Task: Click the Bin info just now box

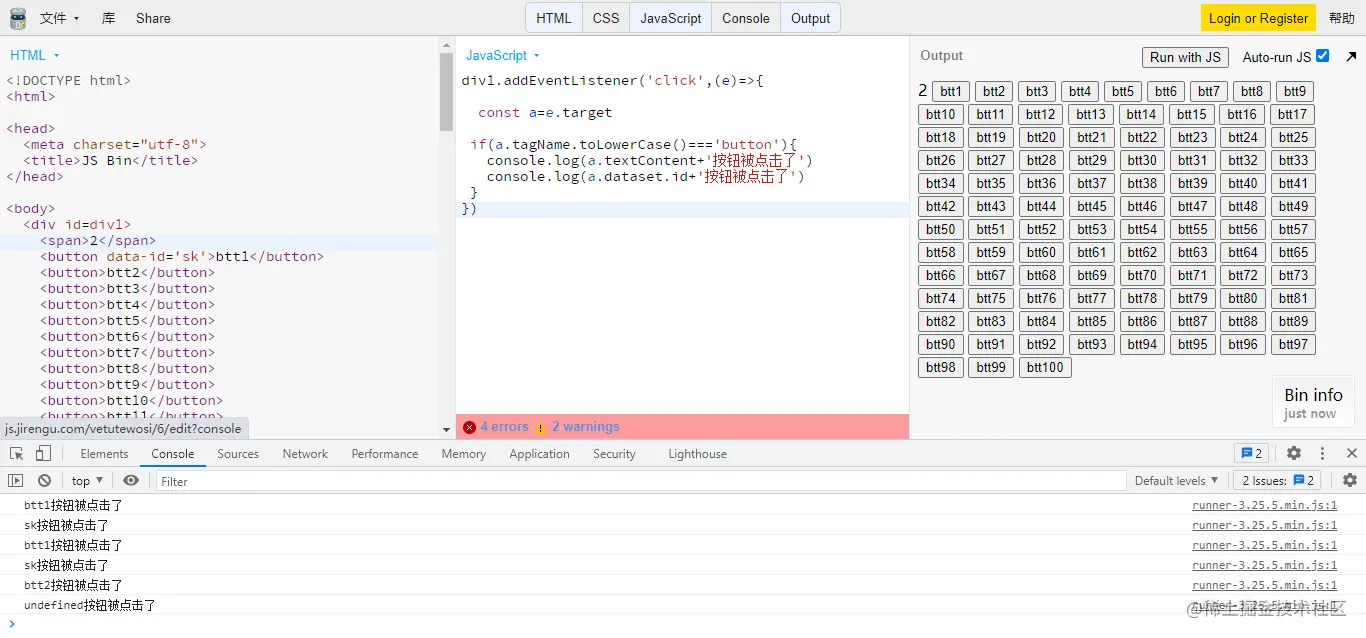Action: coord(1313,403)
